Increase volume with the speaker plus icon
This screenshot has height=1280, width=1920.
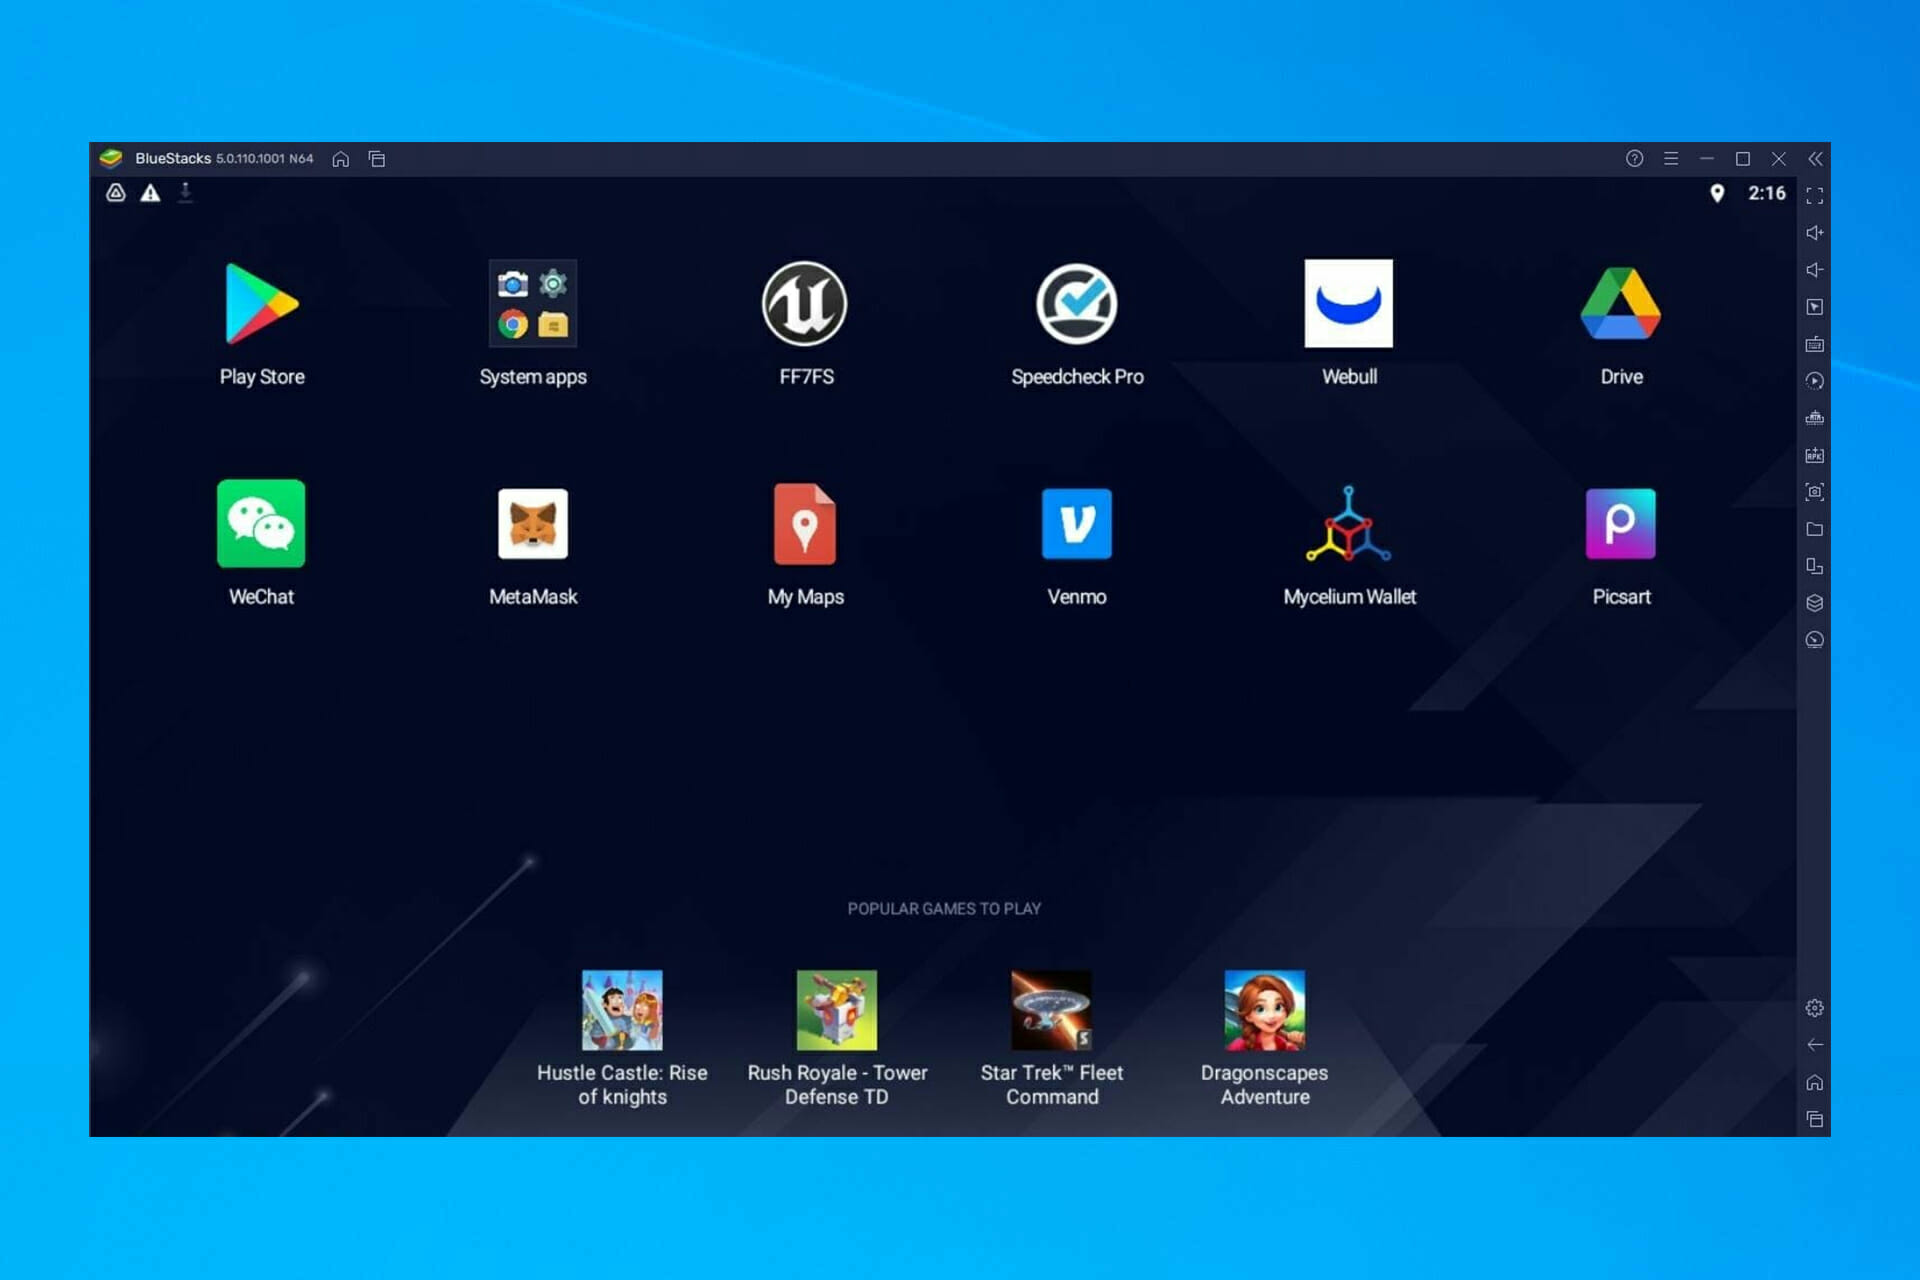1815,233
